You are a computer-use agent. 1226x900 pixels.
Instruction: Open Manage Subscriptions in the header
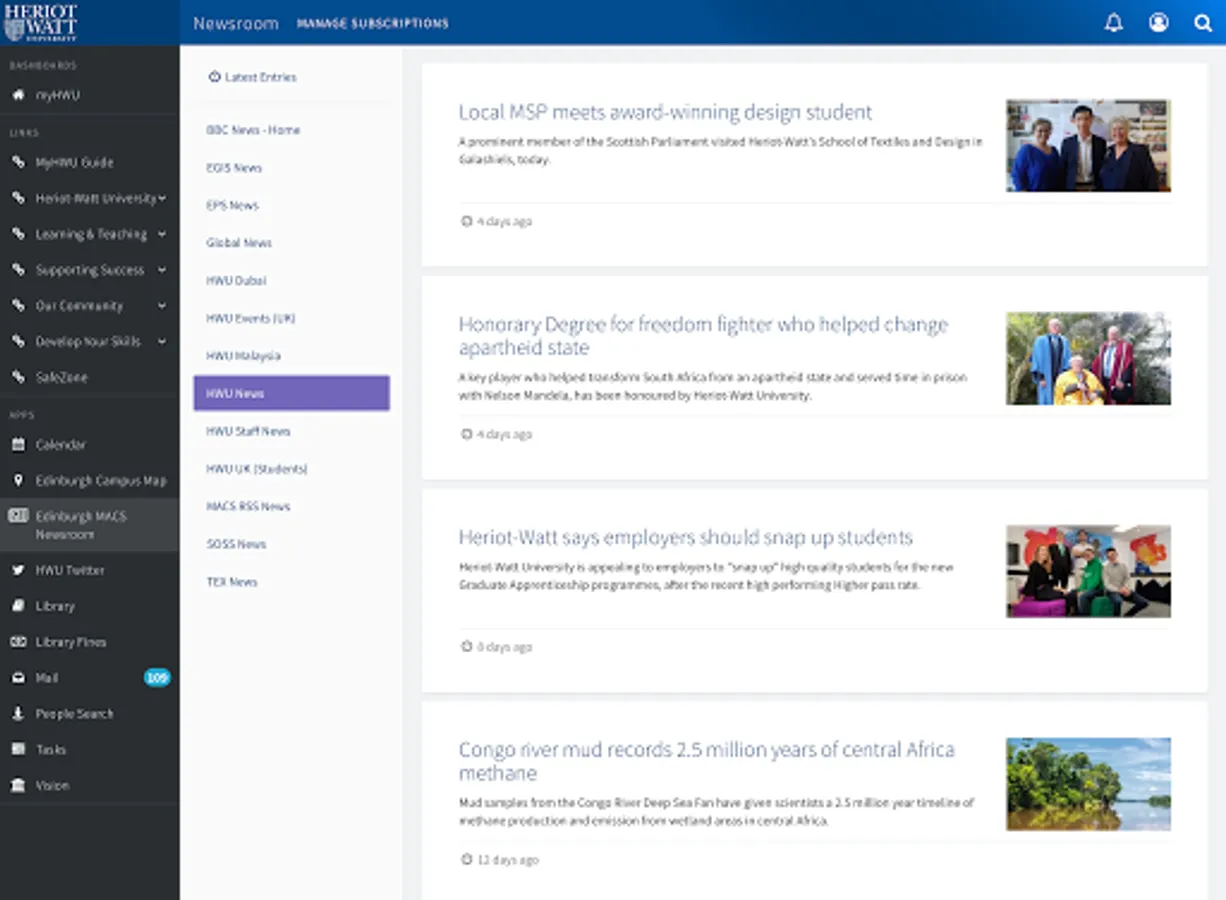point(373,23)
